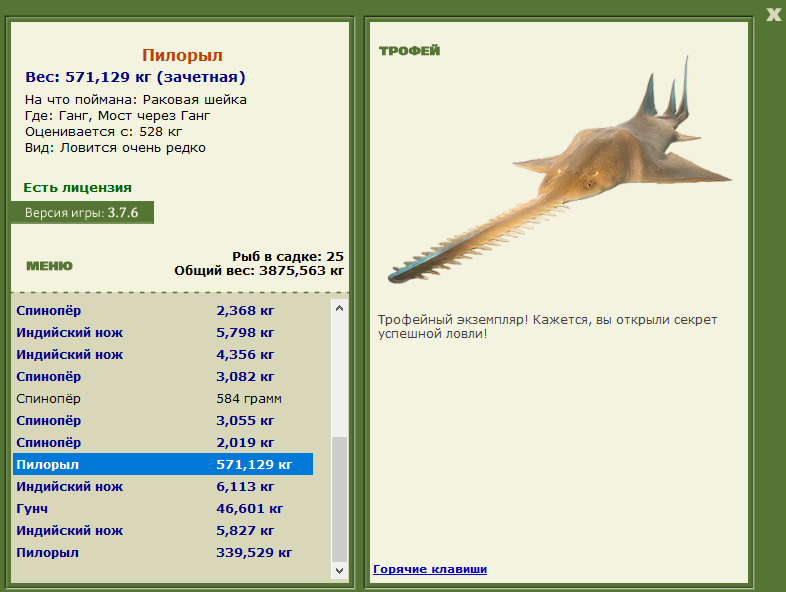Select the Пилорыл 339,529 кг row

(163, 552)
